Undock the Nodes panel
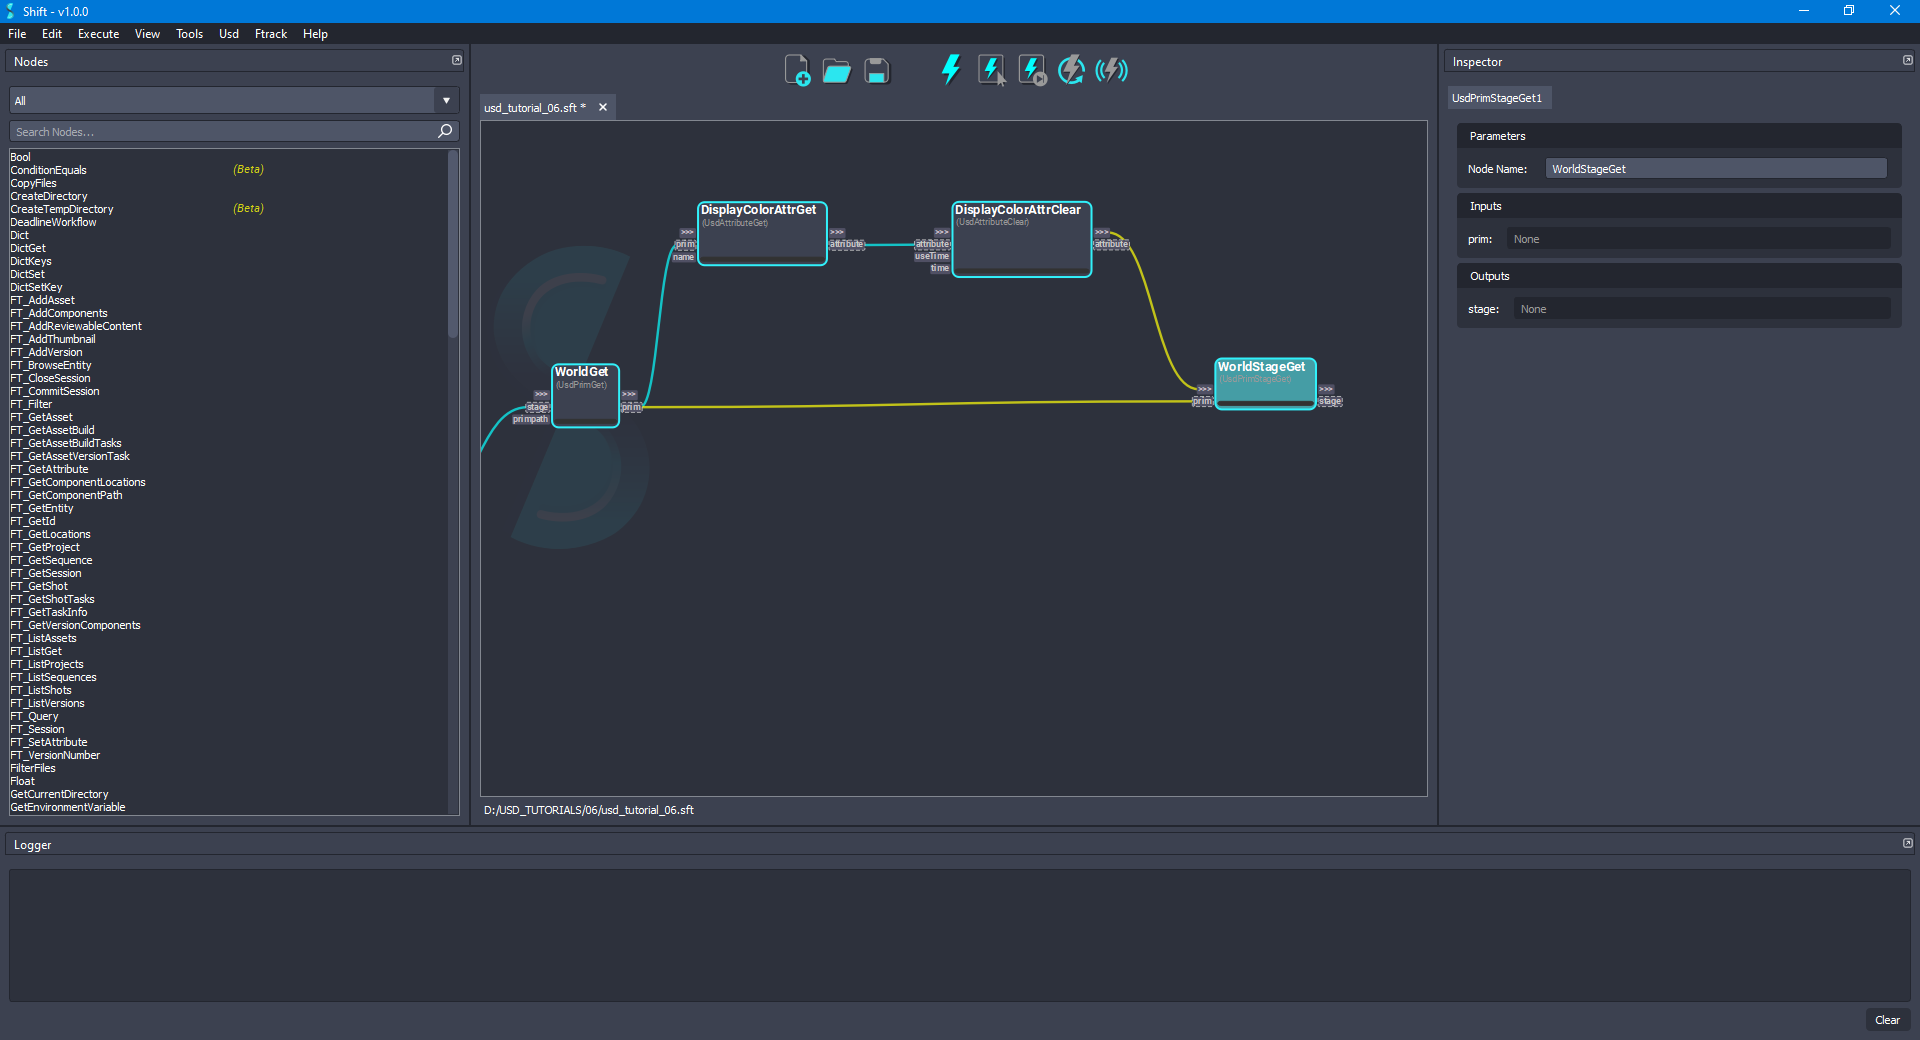 coord(456,60)
